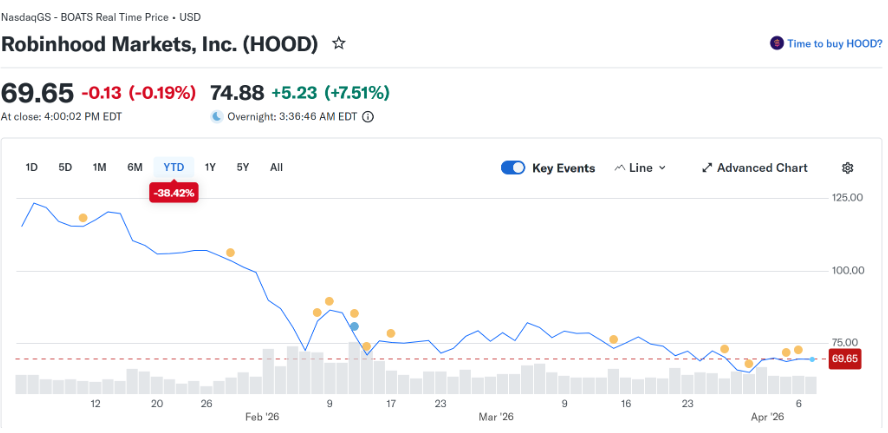
Task: Select the 1D time range
Action: [31, 167]
